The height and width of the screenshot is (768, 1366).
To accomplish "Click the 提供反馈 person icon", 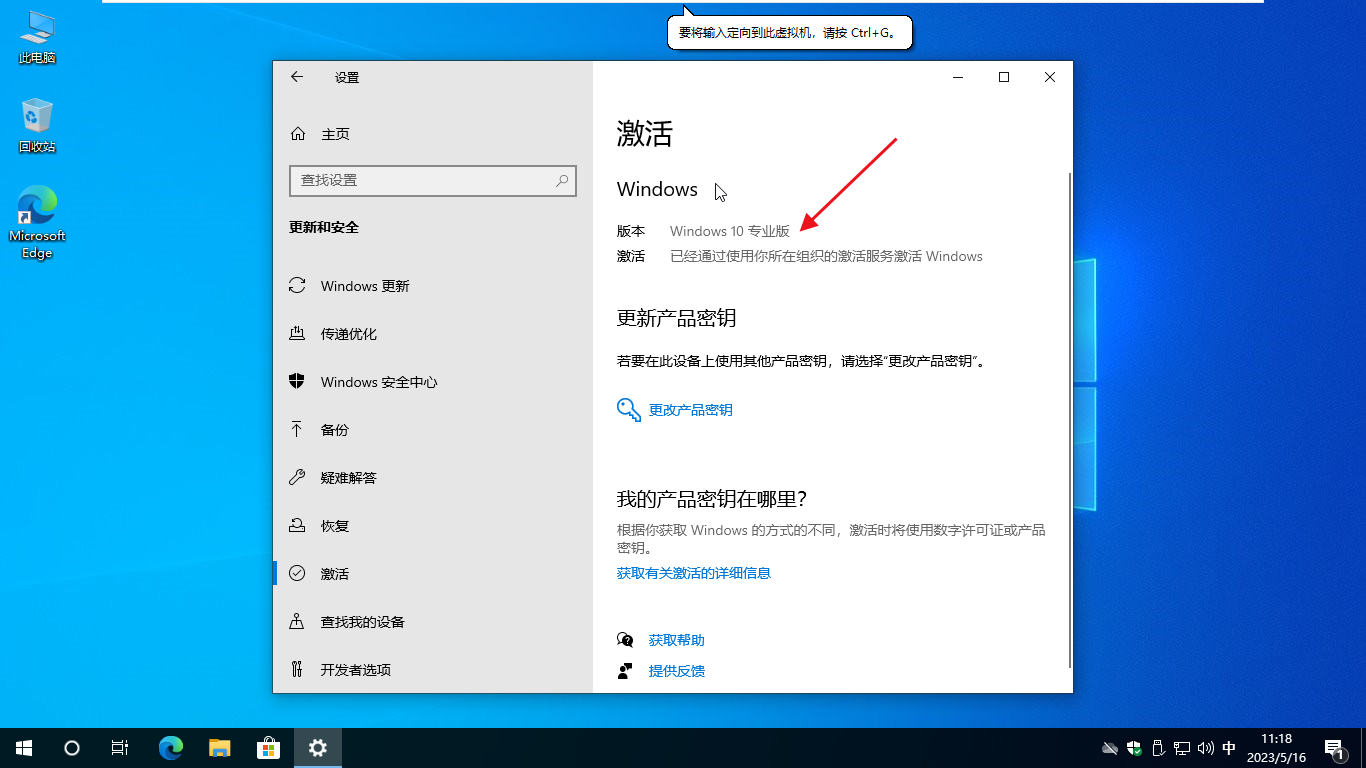I will coord(626,671).
